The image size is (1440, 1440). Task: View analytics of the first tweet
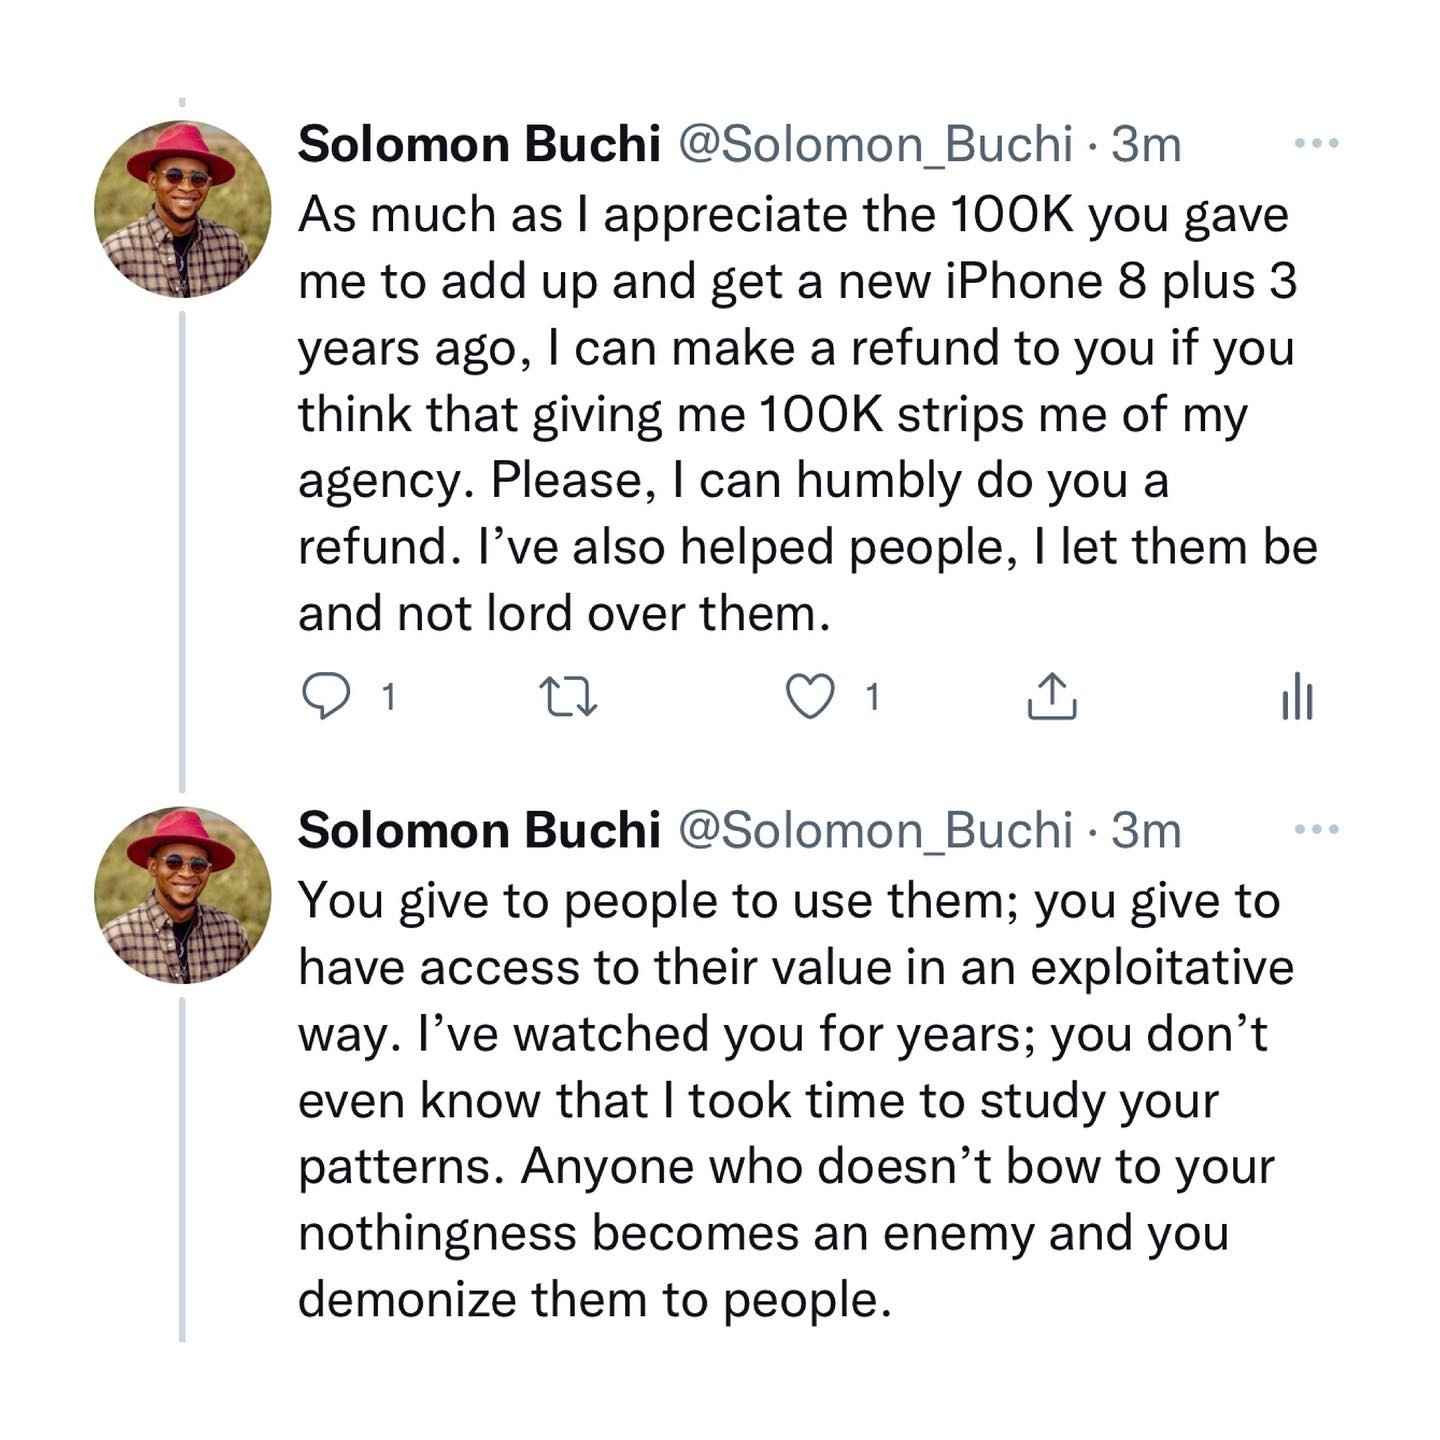(x=1296, y=696)
